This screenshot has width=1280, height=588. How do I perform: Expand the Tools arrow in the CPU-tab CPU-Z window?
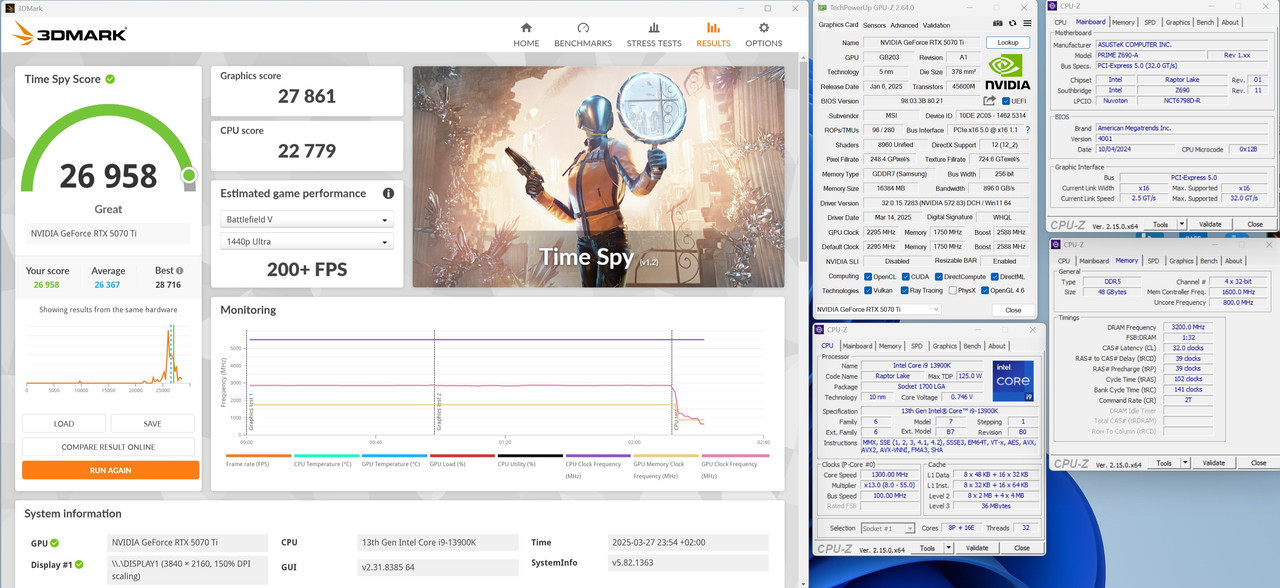pos(947,548)
